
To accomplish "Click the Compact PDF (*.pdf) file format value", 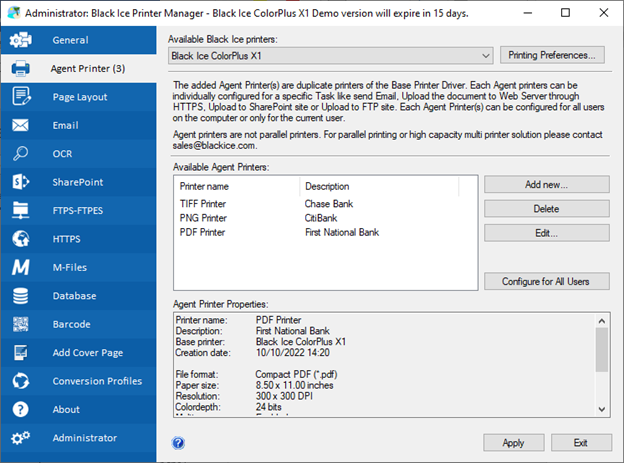I will tap(296, 375).
